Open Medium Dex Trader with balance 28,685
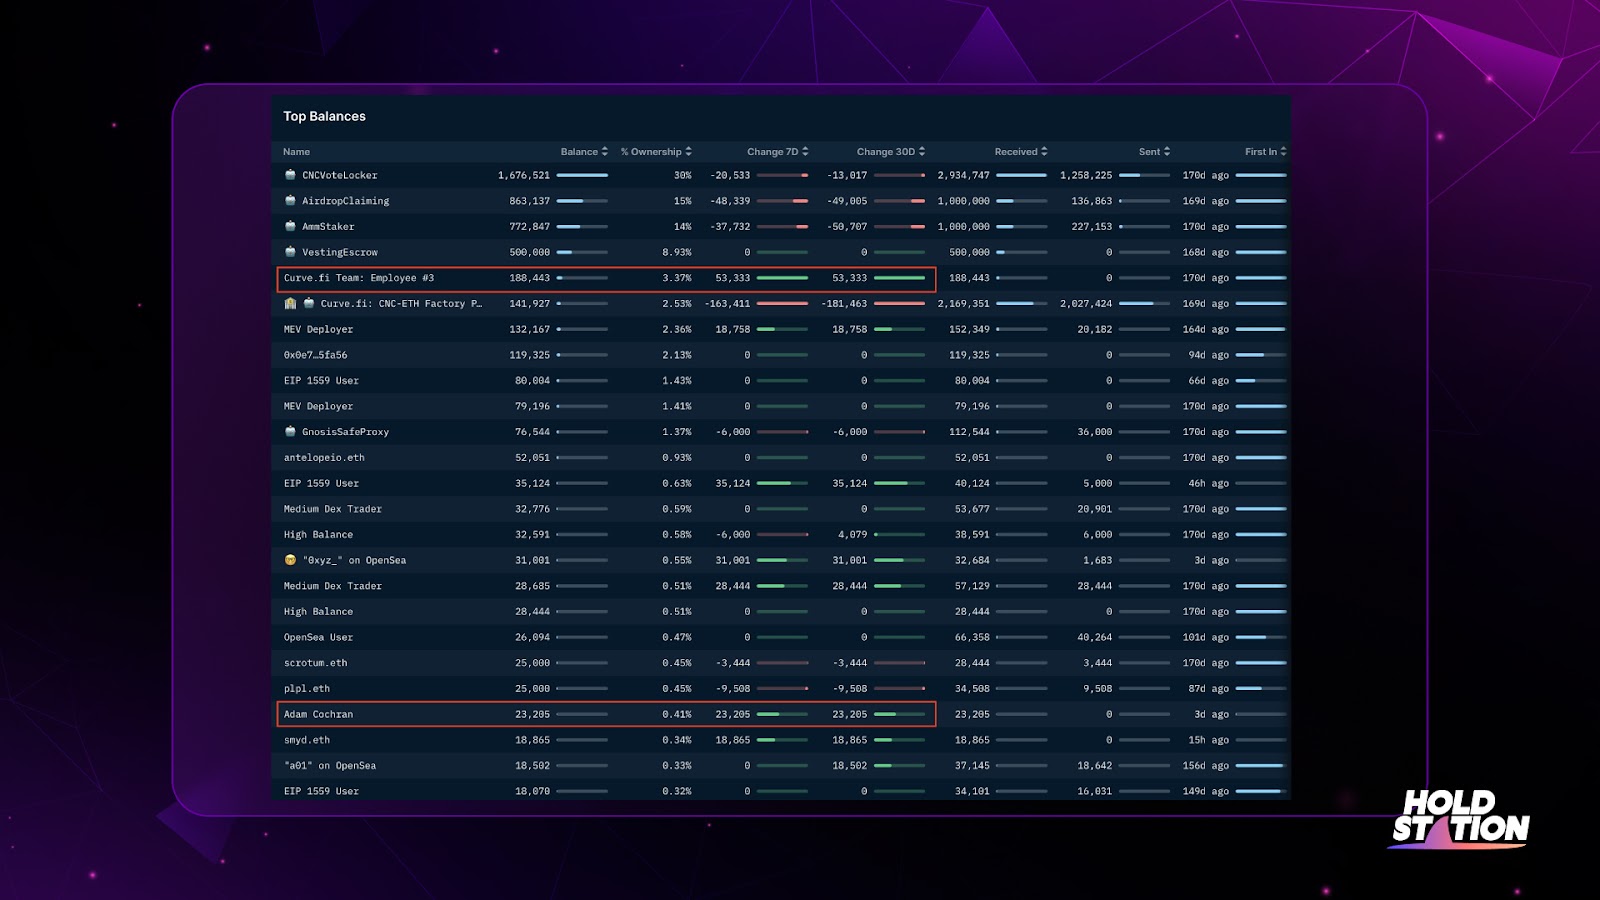Screen dimensions: 1600x900 tap(333, 586)
